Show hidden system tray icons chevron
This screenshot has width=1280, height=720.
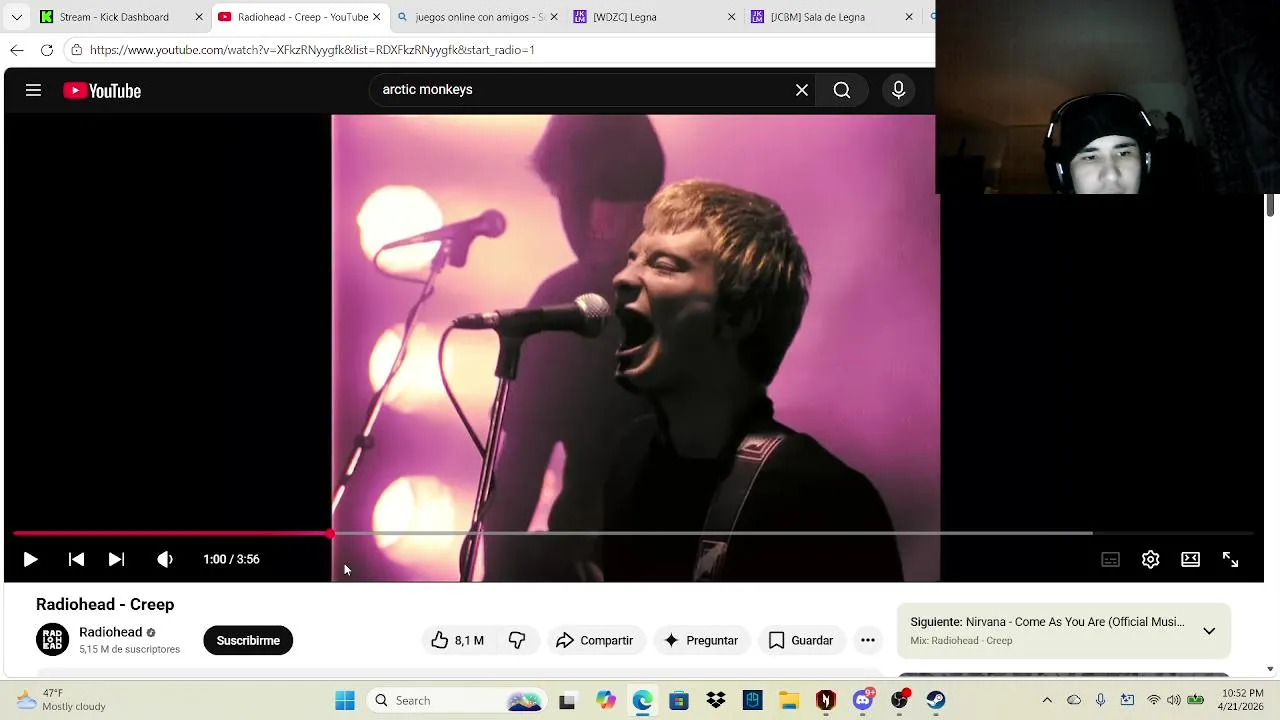(1047, 701)
